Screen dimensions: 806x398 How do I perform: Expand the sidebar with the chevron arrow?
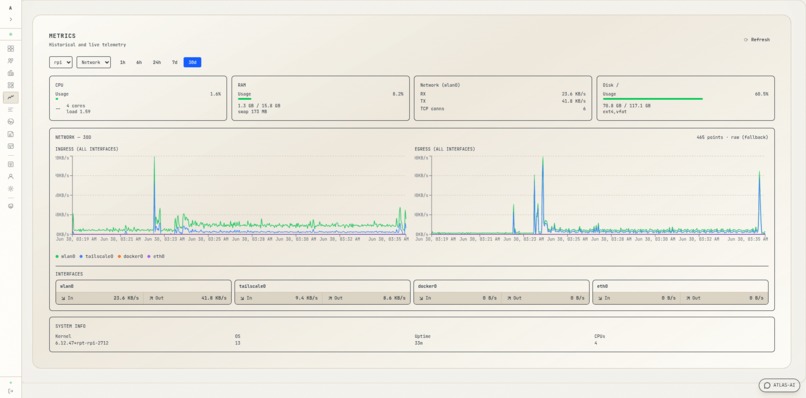11,20
